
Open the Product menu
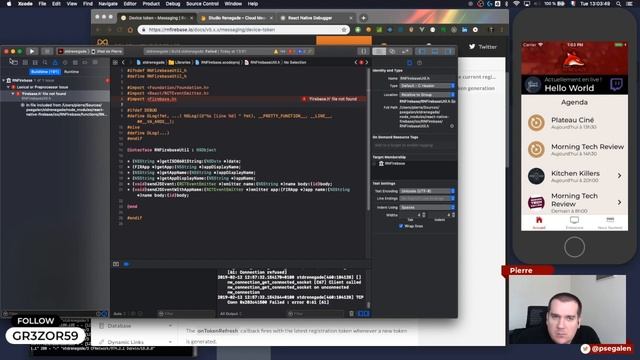151,4
